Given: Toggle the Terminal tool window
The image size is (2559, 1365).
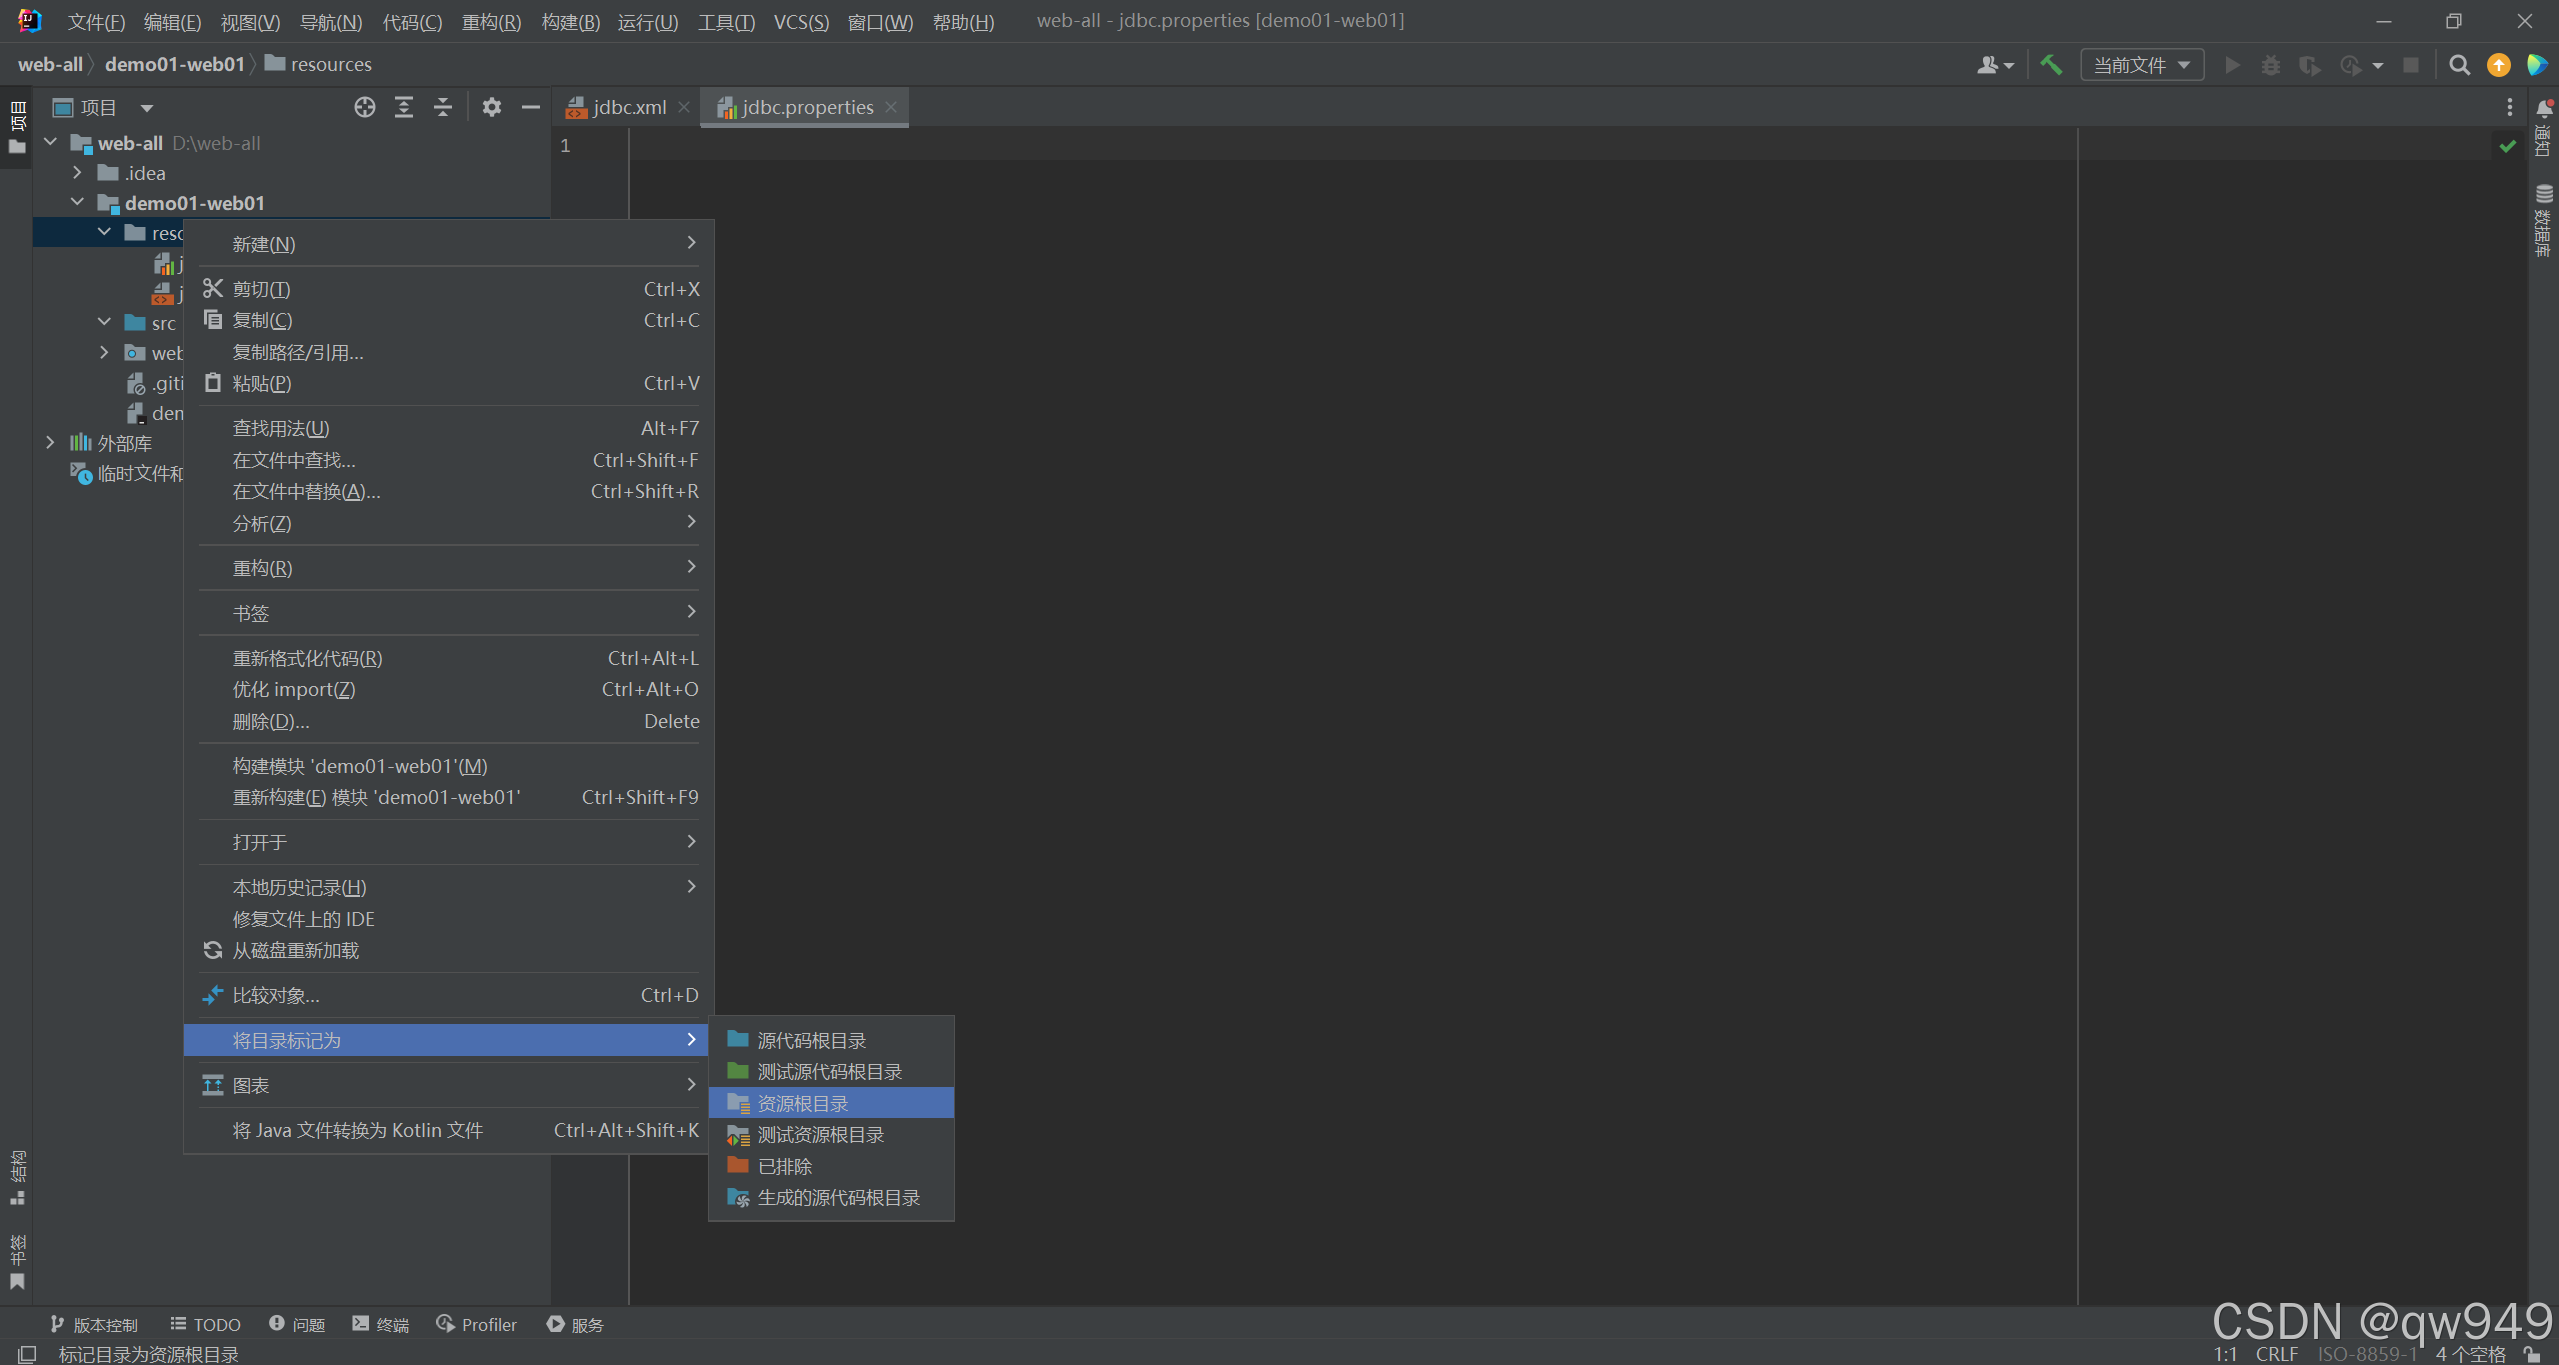Looking at the screenshot, I should (381, 1324).
